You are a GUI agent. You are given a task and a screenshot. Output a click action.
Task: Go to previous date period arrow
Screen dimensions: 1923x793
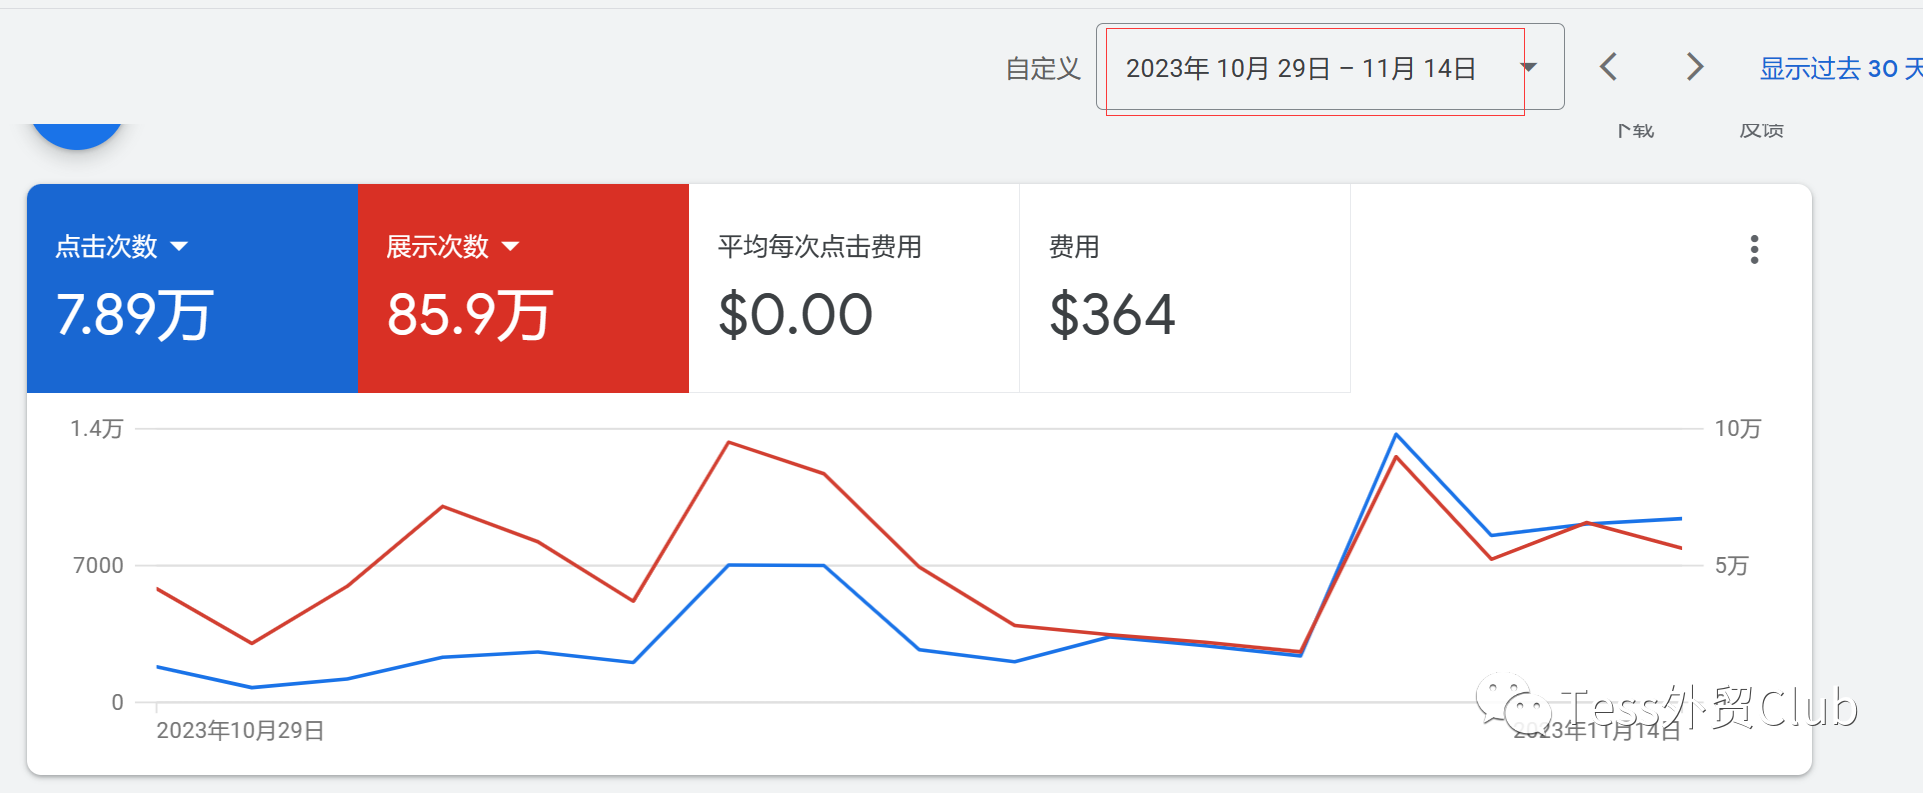pyautogui.click(x=1608, y=67)
